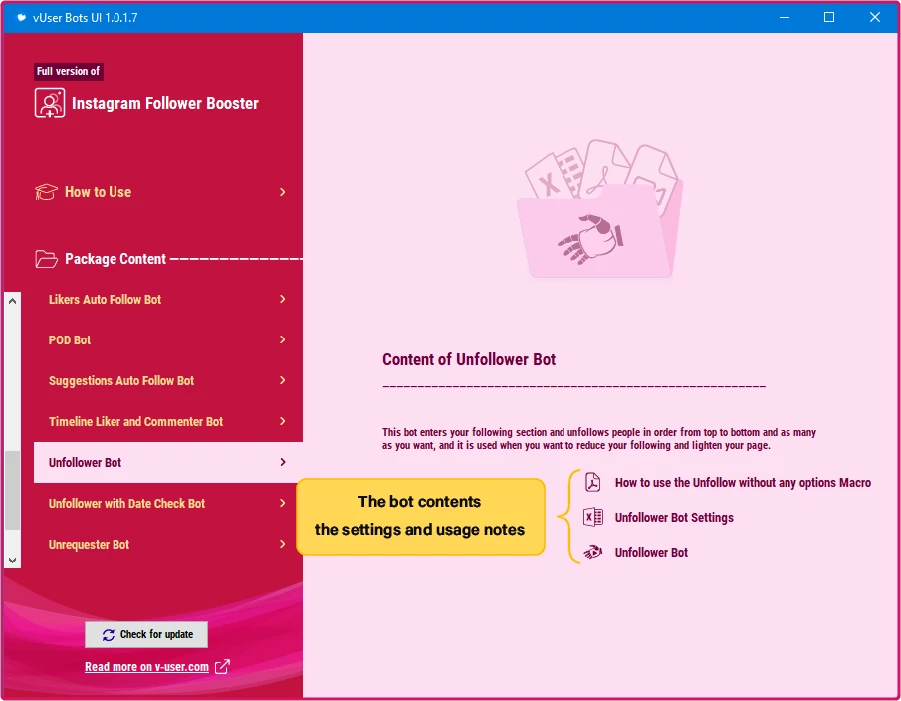This screenshot has height=701, width=901.
Task: Open the Read more on v-user.com link
Action: [x=147, y=667]
